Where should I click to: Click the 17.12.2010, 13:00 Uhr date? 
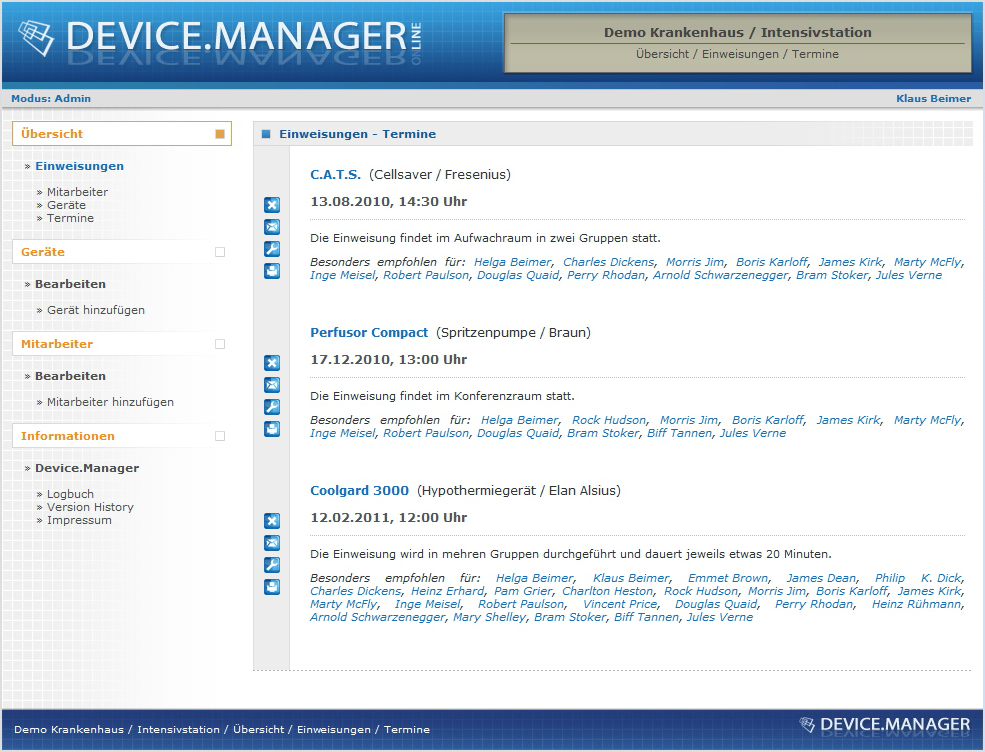(388, 359)
